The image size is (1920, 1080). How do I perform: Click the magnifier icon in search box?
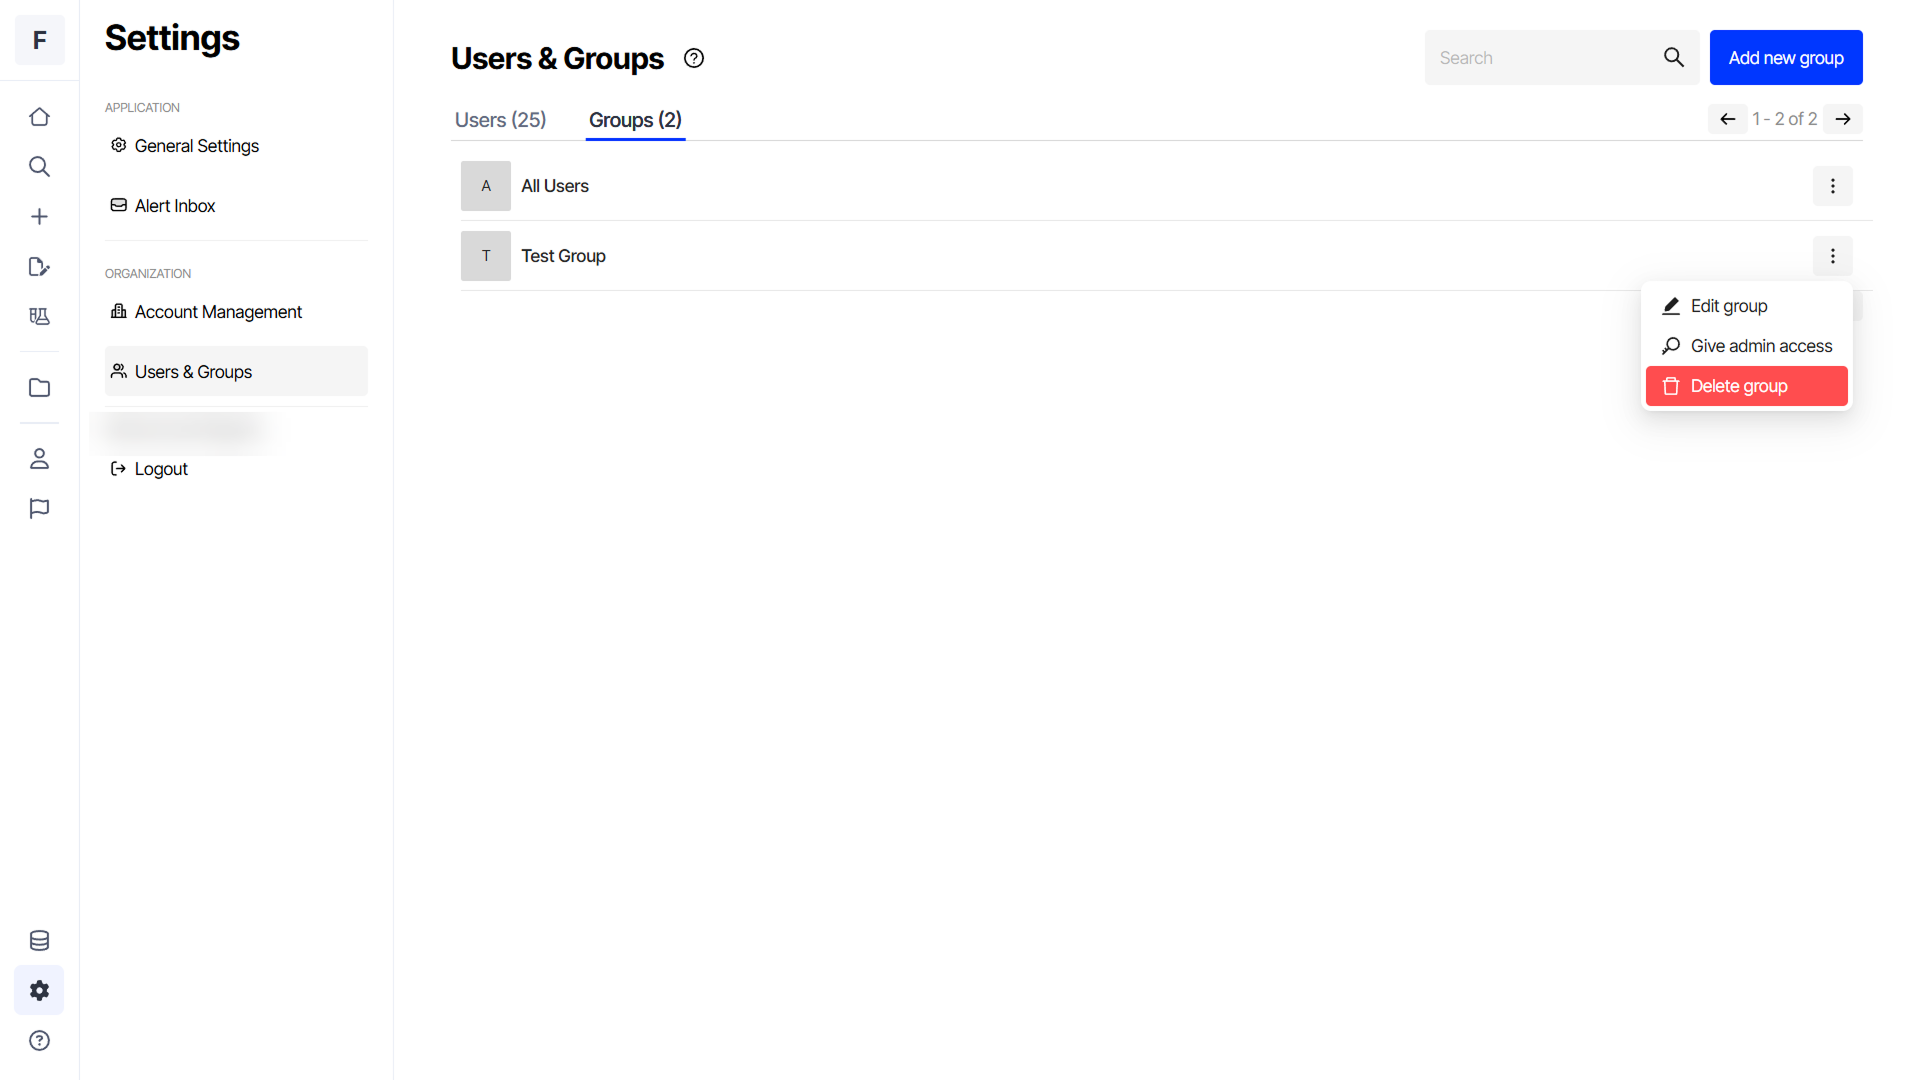[1674, 57]
